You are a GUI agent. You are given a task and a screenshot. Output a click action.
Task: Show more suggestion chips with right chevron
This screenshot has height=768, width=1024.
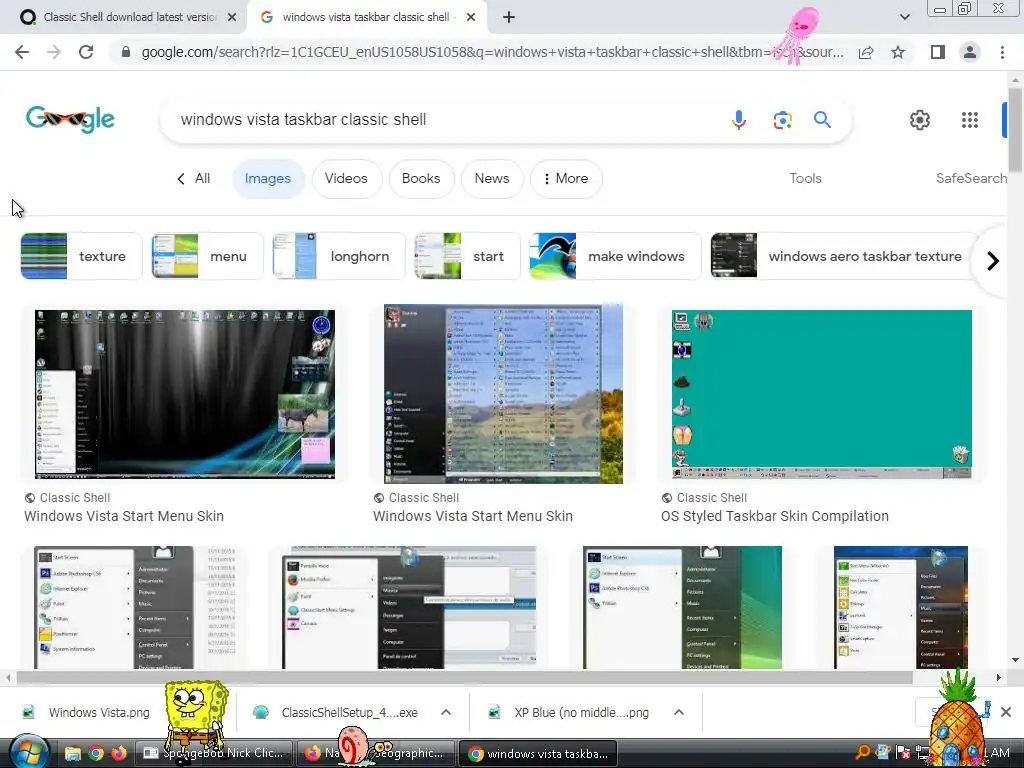(x=993, y=261)
